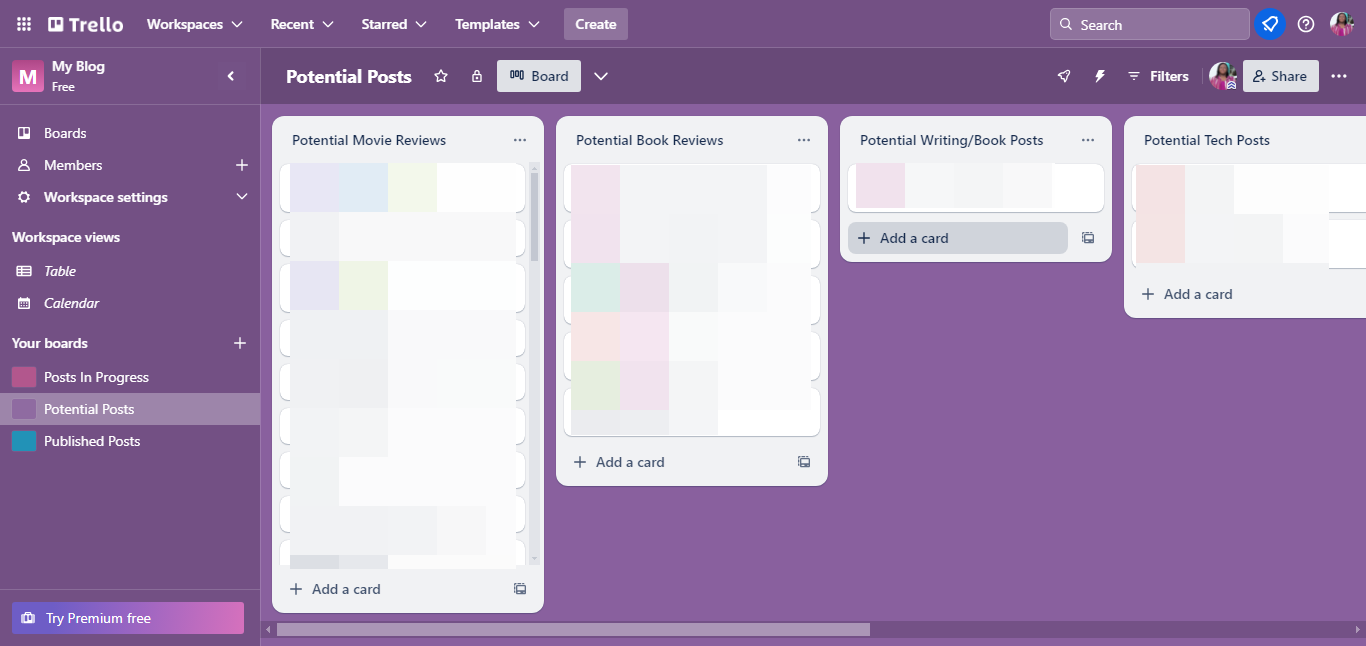Select the teal Published Posts board swatch
This screenshot has height=646, width=1366.
click(24, 441)
